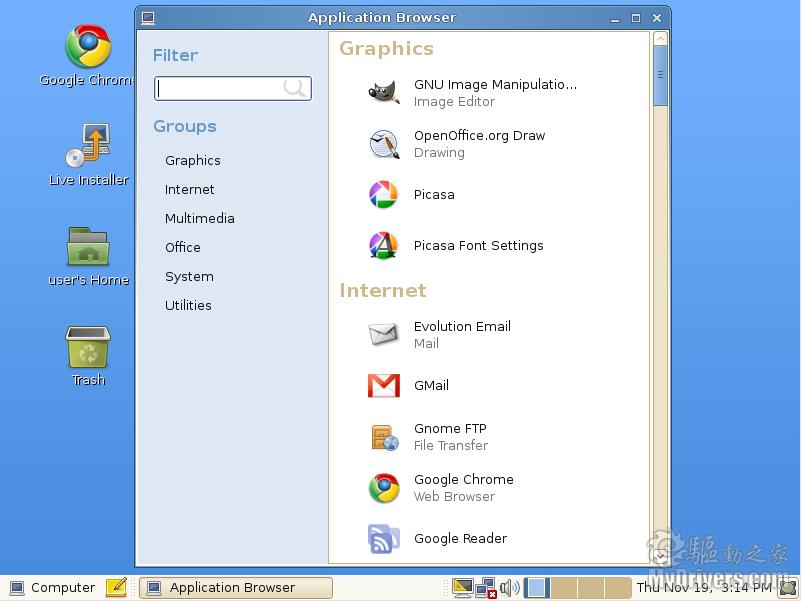Image resolution: width=802 pixels, height=602 pixels.
Task: Click the show desktop icon at panel corner
Action: coord(788,588)
